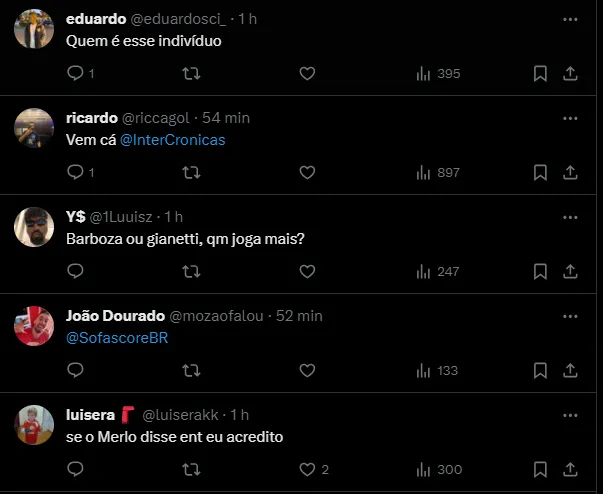Open more options menu on ricardo's tweet
Viewport: 603px width, 494px height.
(x=570, y=118)
